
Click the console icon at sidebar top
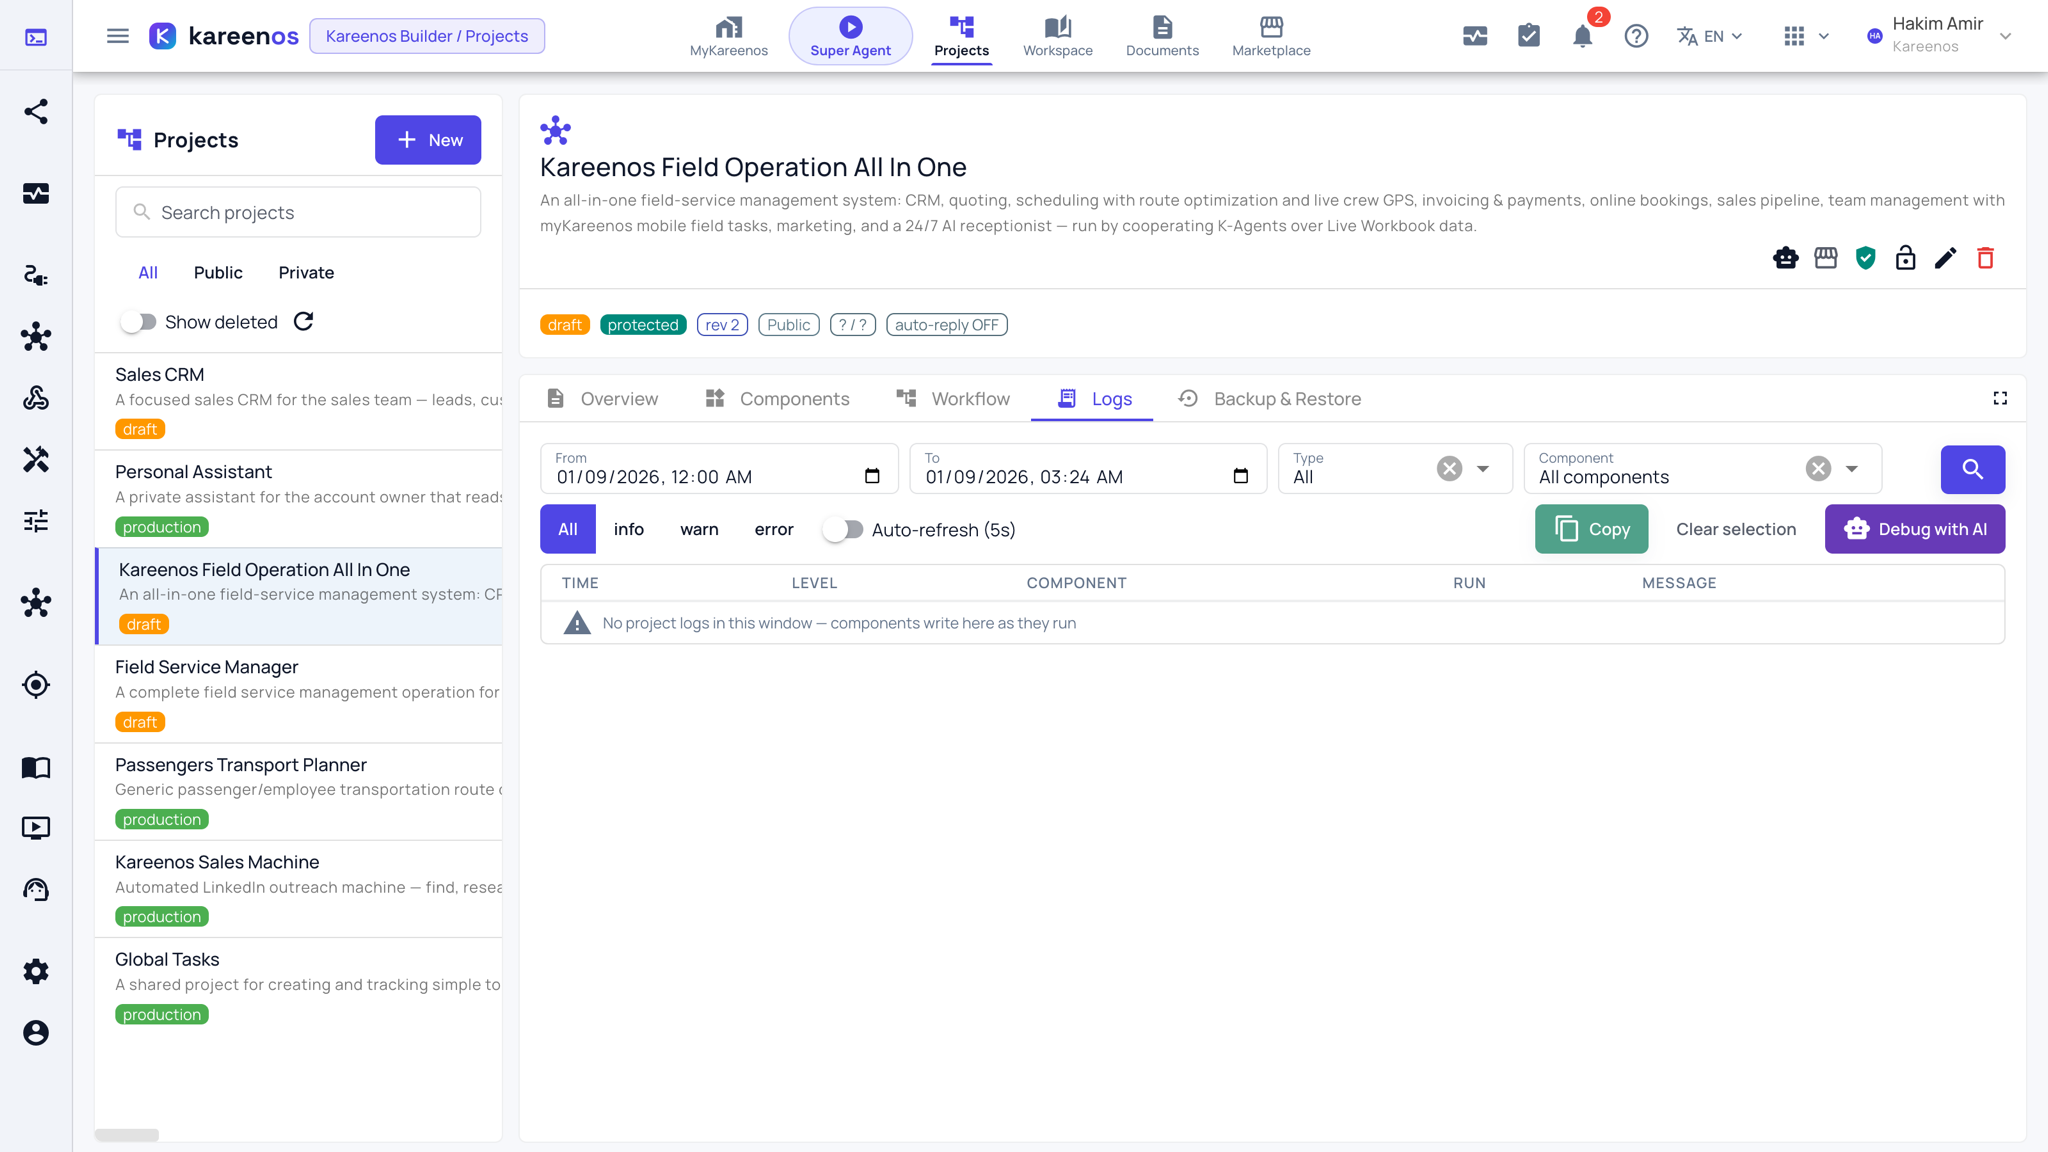click(x=36, y=38)
